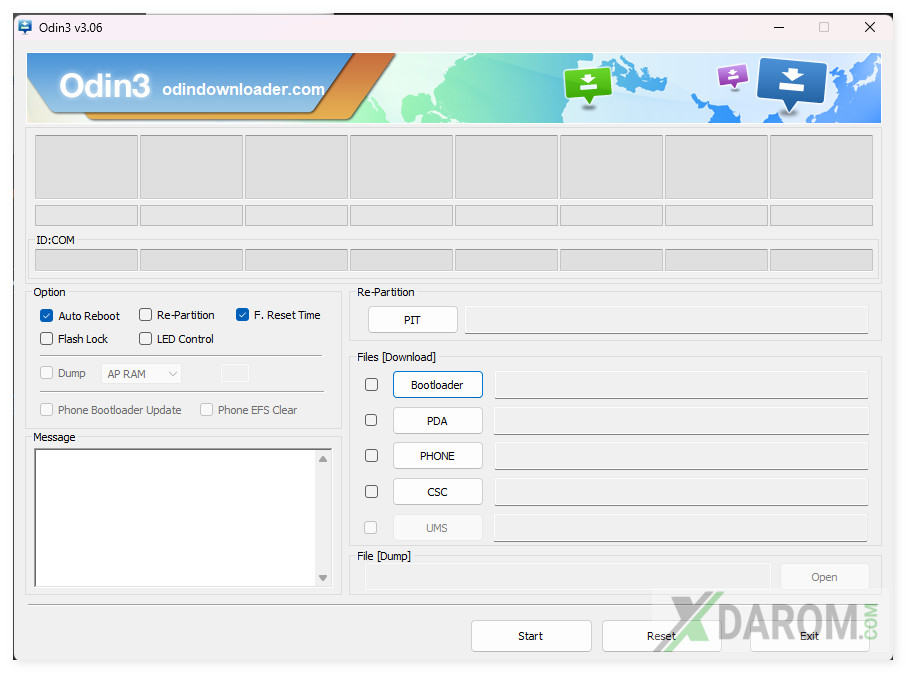Viewport: 906px width, 673px height.
Task: Turn on LED Control checkbox
Action: click(x=146, y=339)
